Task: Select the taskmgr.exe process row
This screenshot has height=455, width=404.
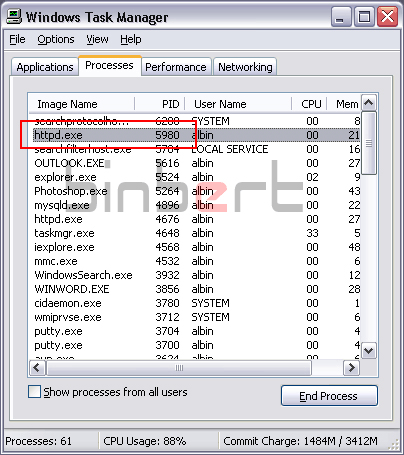Action: 196,233
